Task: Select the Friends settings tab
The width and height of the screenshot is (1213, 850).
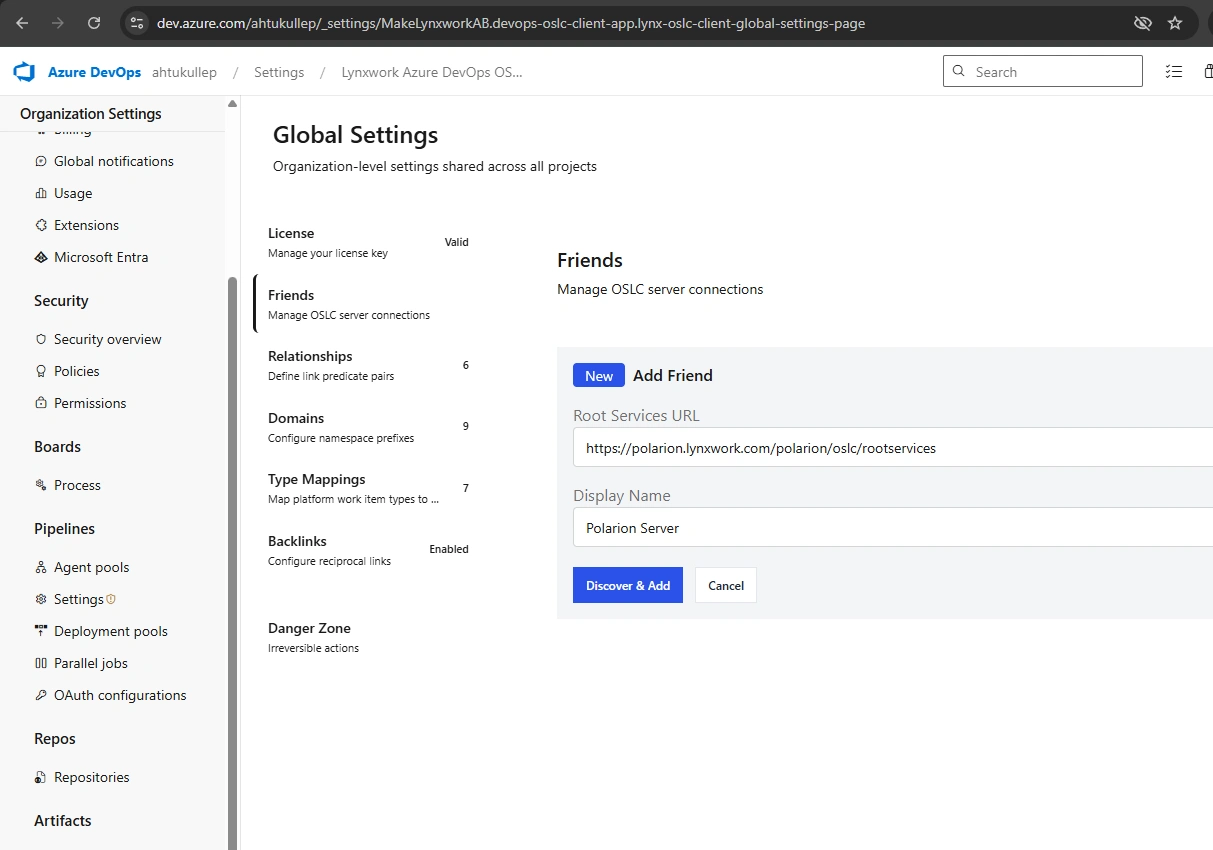Action: [x=367, y=304]
